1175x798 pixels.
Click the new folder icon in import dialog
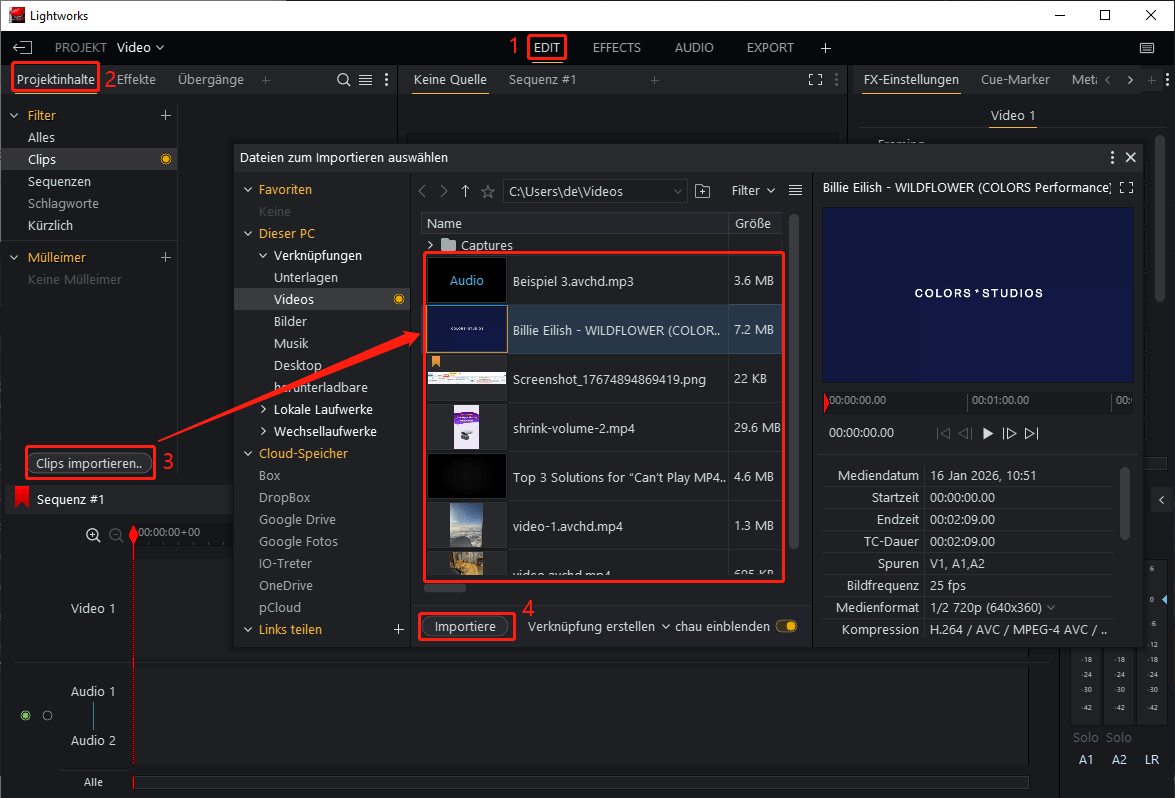click(702, 191)
